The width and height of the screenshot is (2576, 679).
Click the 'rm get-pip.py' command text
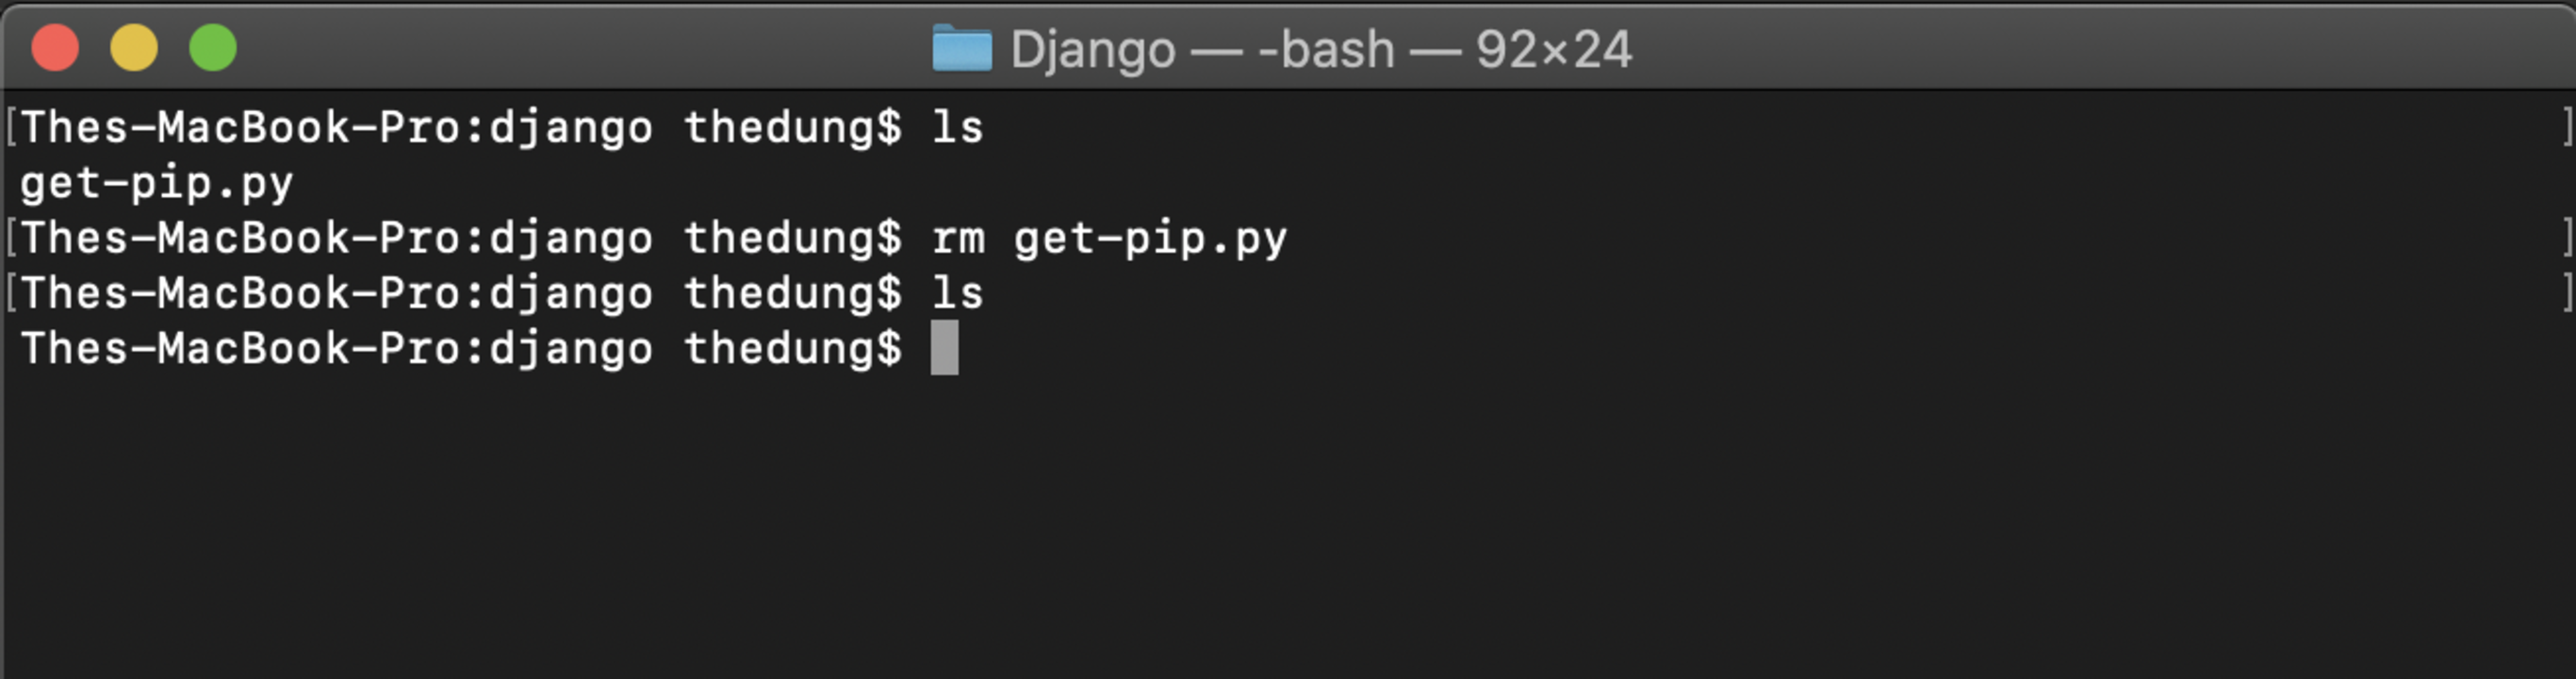[1110, 240]
